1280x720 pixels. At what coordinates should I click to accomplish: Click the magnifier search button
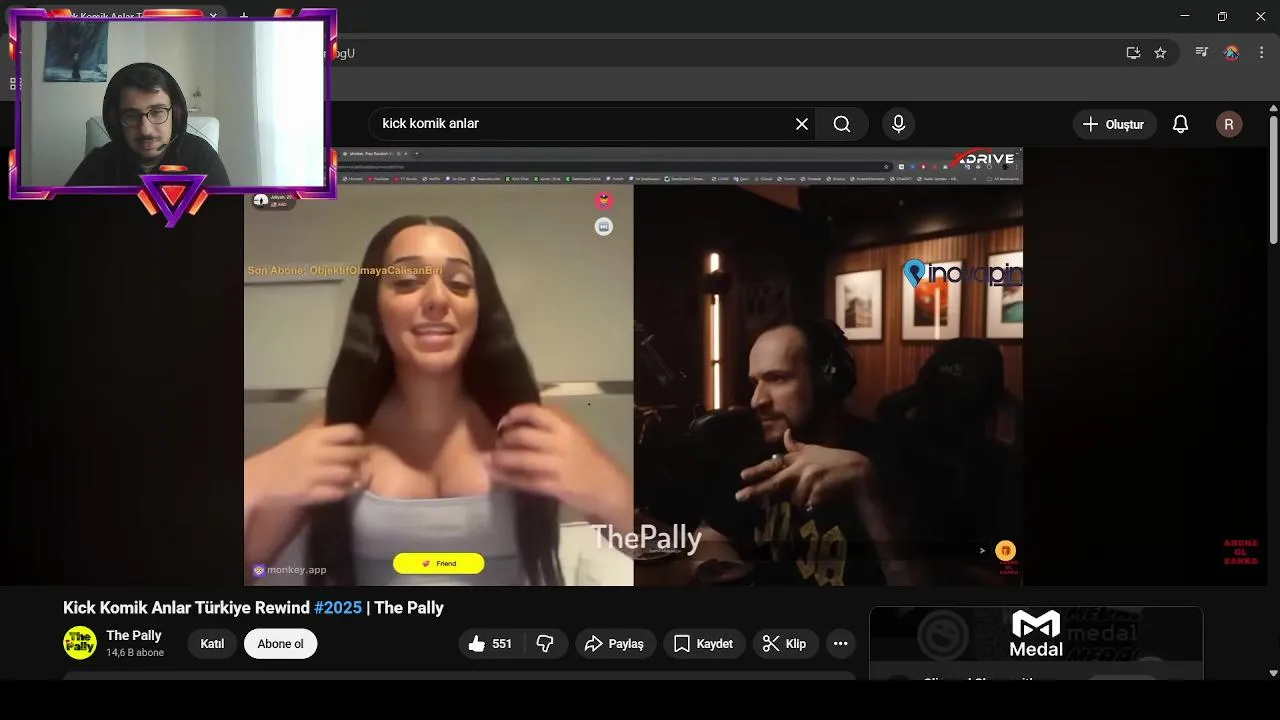842,124
